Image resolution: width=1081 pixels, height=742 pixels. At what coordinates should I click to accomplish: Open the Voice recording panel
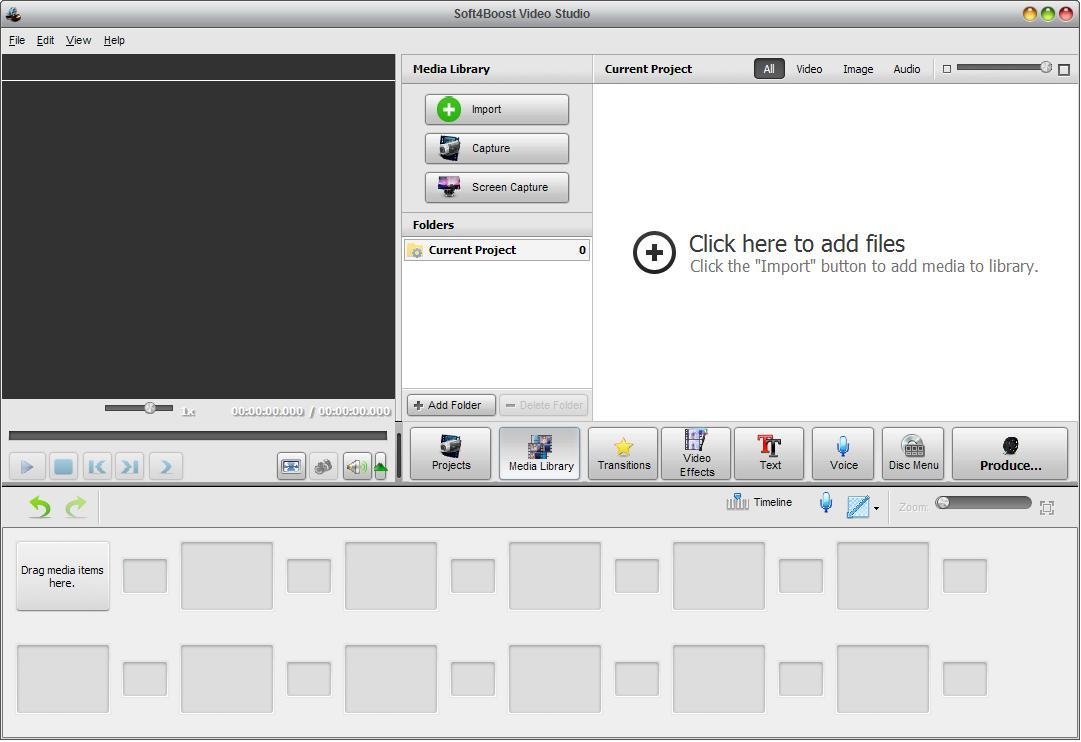843,453
